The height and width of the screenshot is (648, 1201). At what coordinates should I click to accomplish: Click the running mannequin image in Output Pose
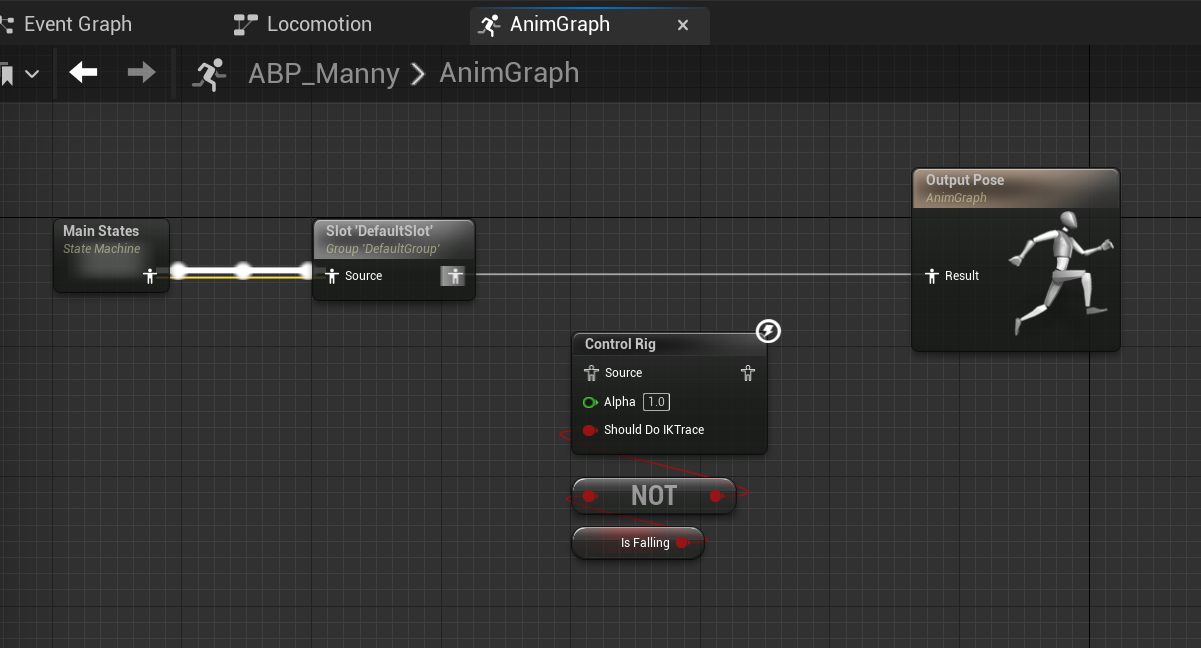click(x=1061, y=271)
